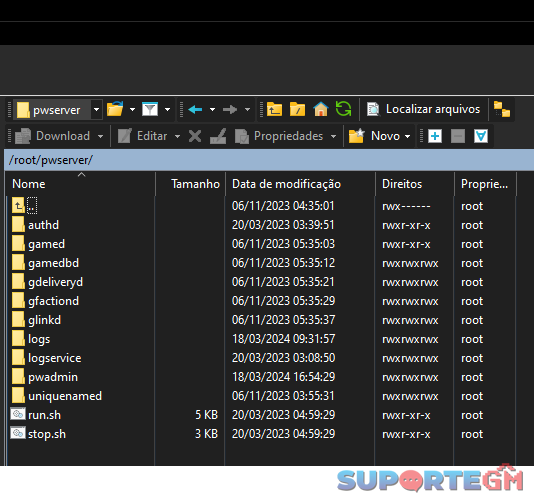Click the unselect files minus icon
This screenshot has height=497, width=534.
[x=458, y=136]
